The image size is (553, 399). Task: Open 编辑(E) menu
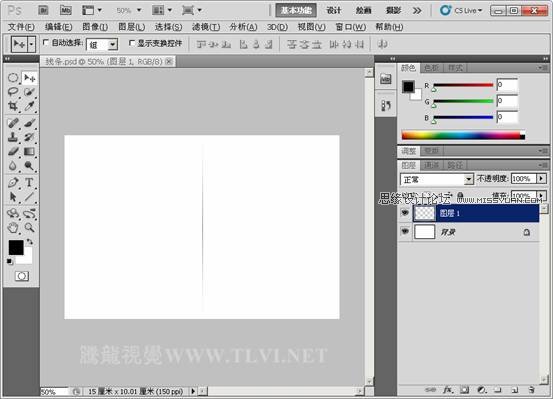[59, 27]
